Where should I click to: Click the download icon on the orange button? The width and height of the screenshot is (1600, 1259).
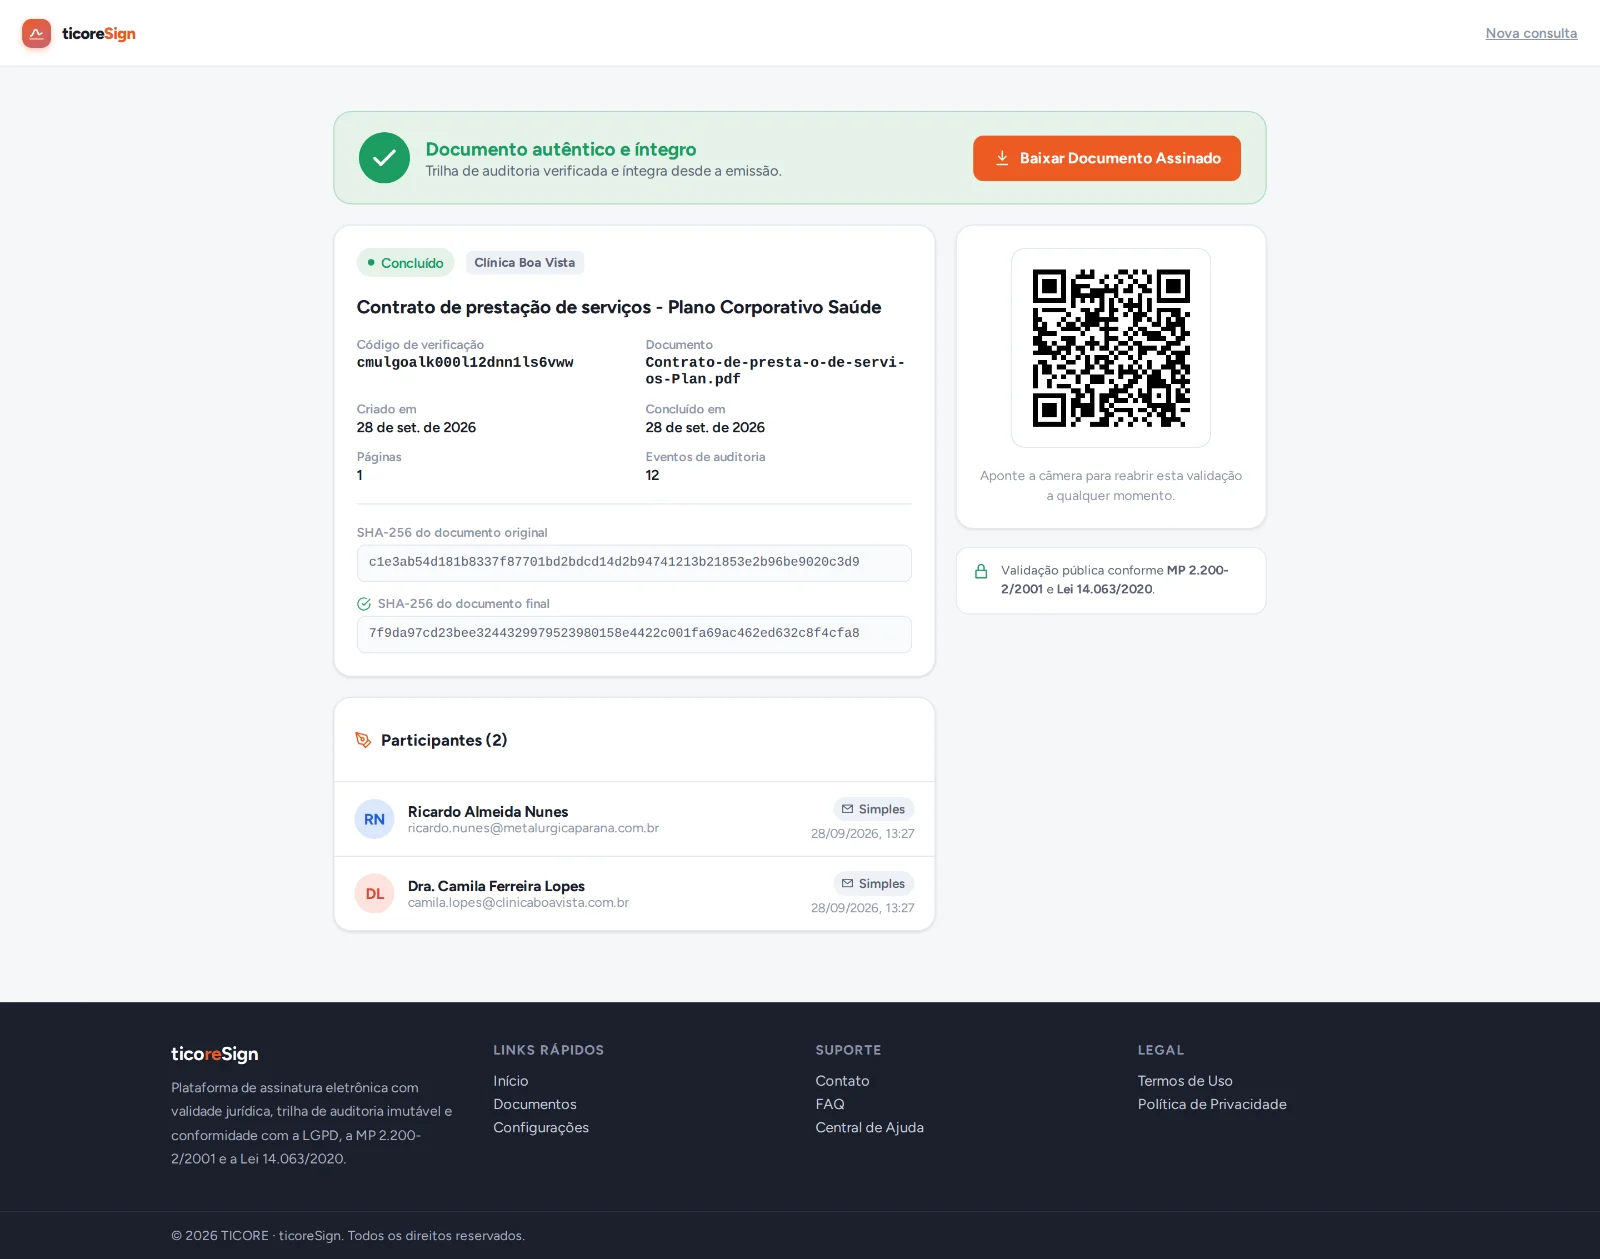coord(1002,158)
